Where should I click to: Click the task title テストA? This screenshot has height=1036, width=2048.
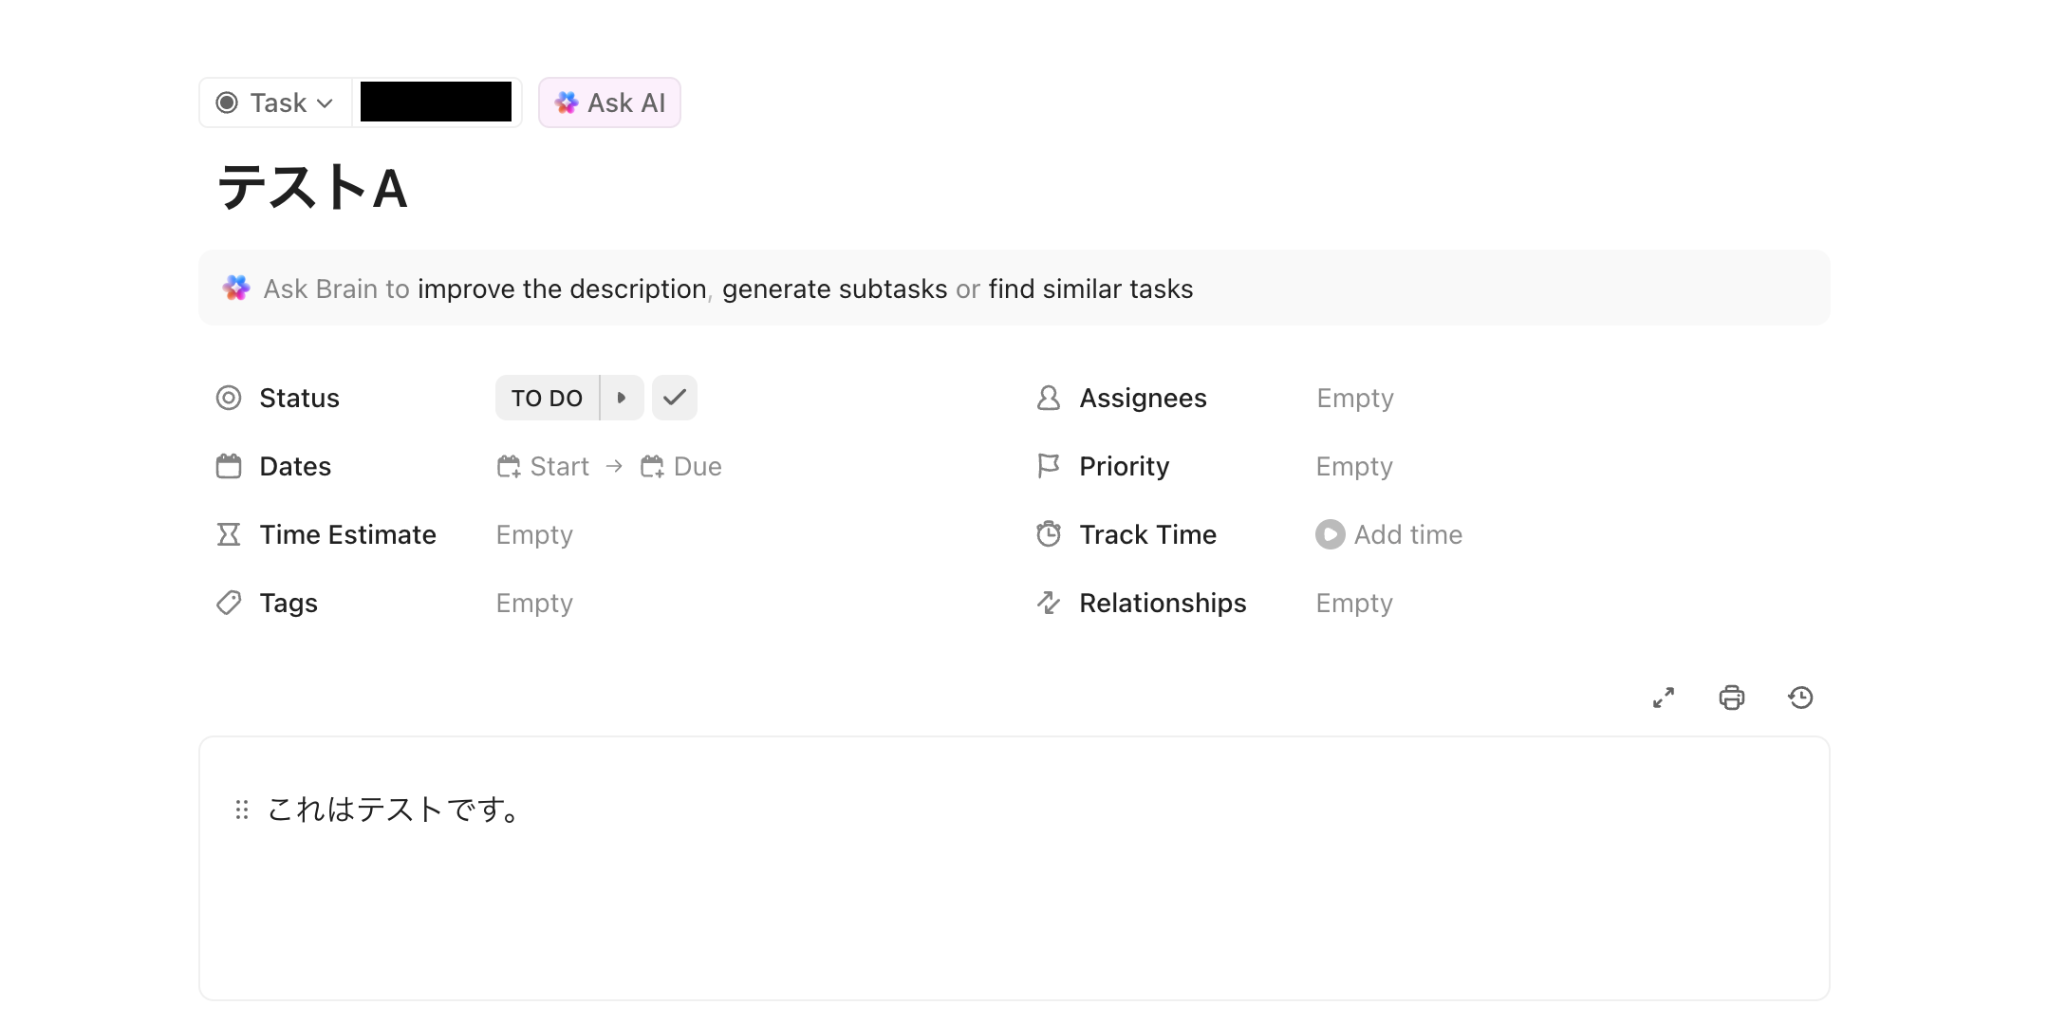coord(312,188)
